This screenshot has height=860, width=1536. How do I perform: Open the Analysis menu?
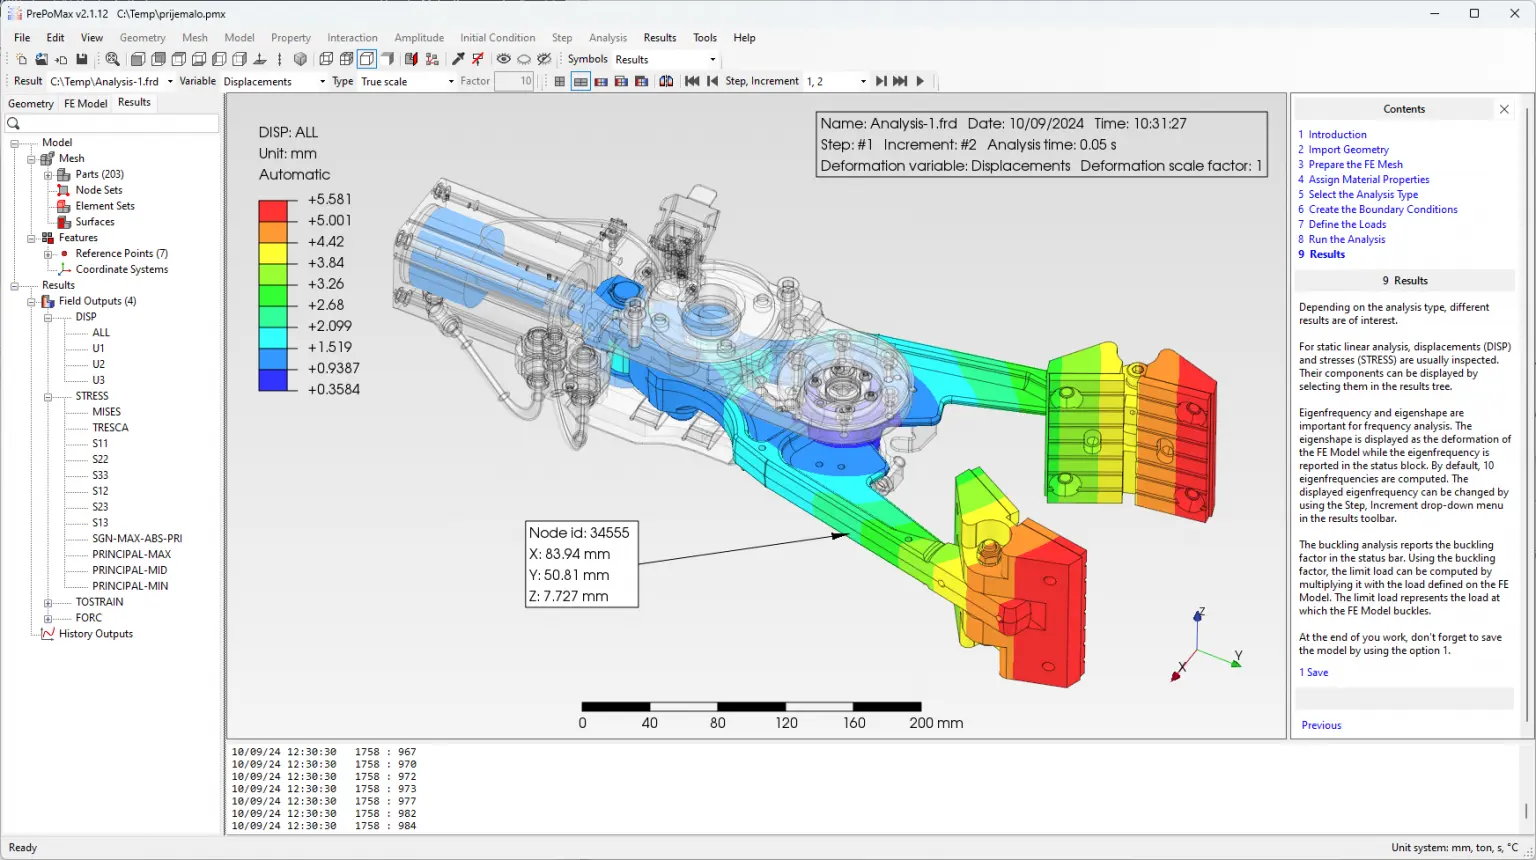607,38
